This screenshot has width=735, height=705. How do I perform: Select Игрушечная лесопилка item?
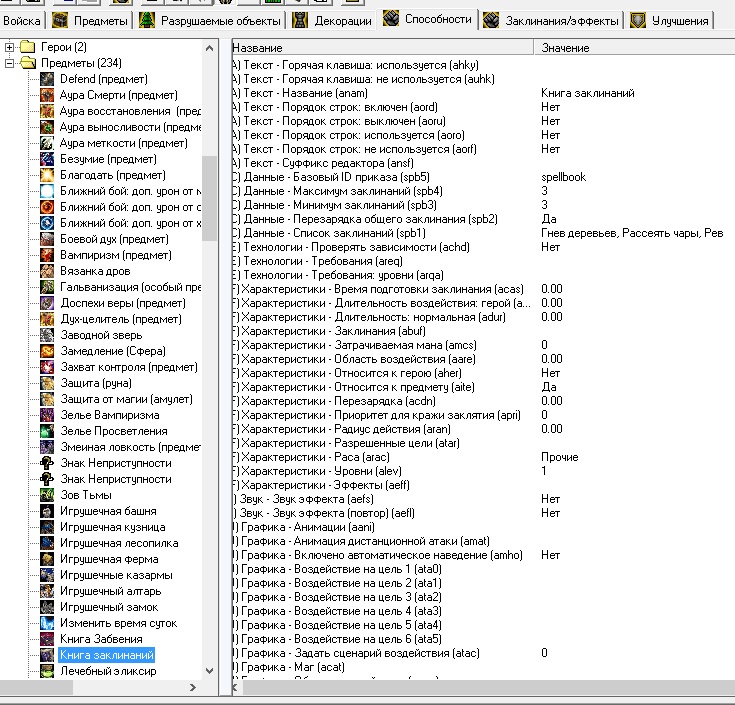[x=119, y=543]
